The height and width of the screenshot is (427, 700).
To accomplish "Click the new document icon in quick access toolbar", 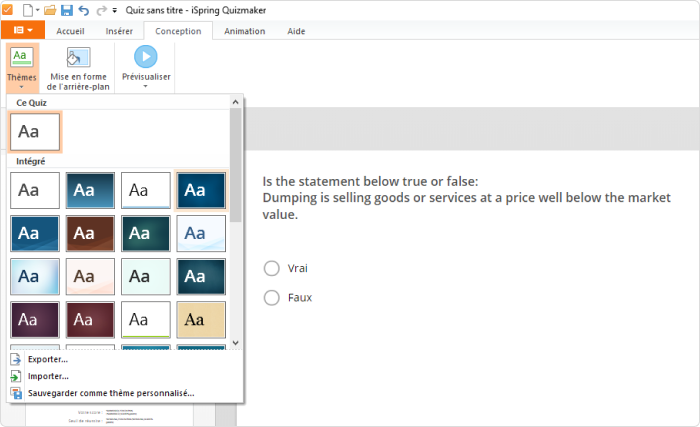I will tap(28, 10).
